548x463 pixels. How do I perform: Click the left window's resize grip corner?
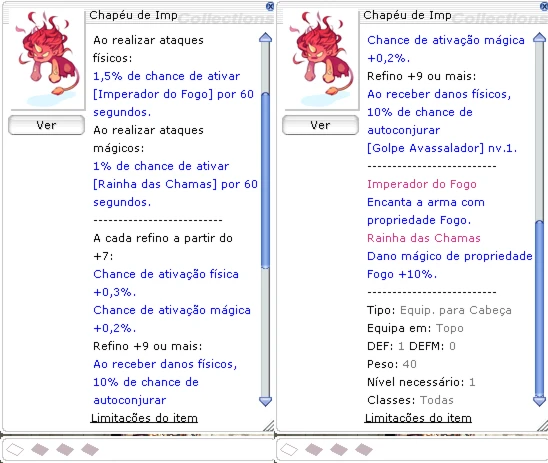[x=269, y=426]
